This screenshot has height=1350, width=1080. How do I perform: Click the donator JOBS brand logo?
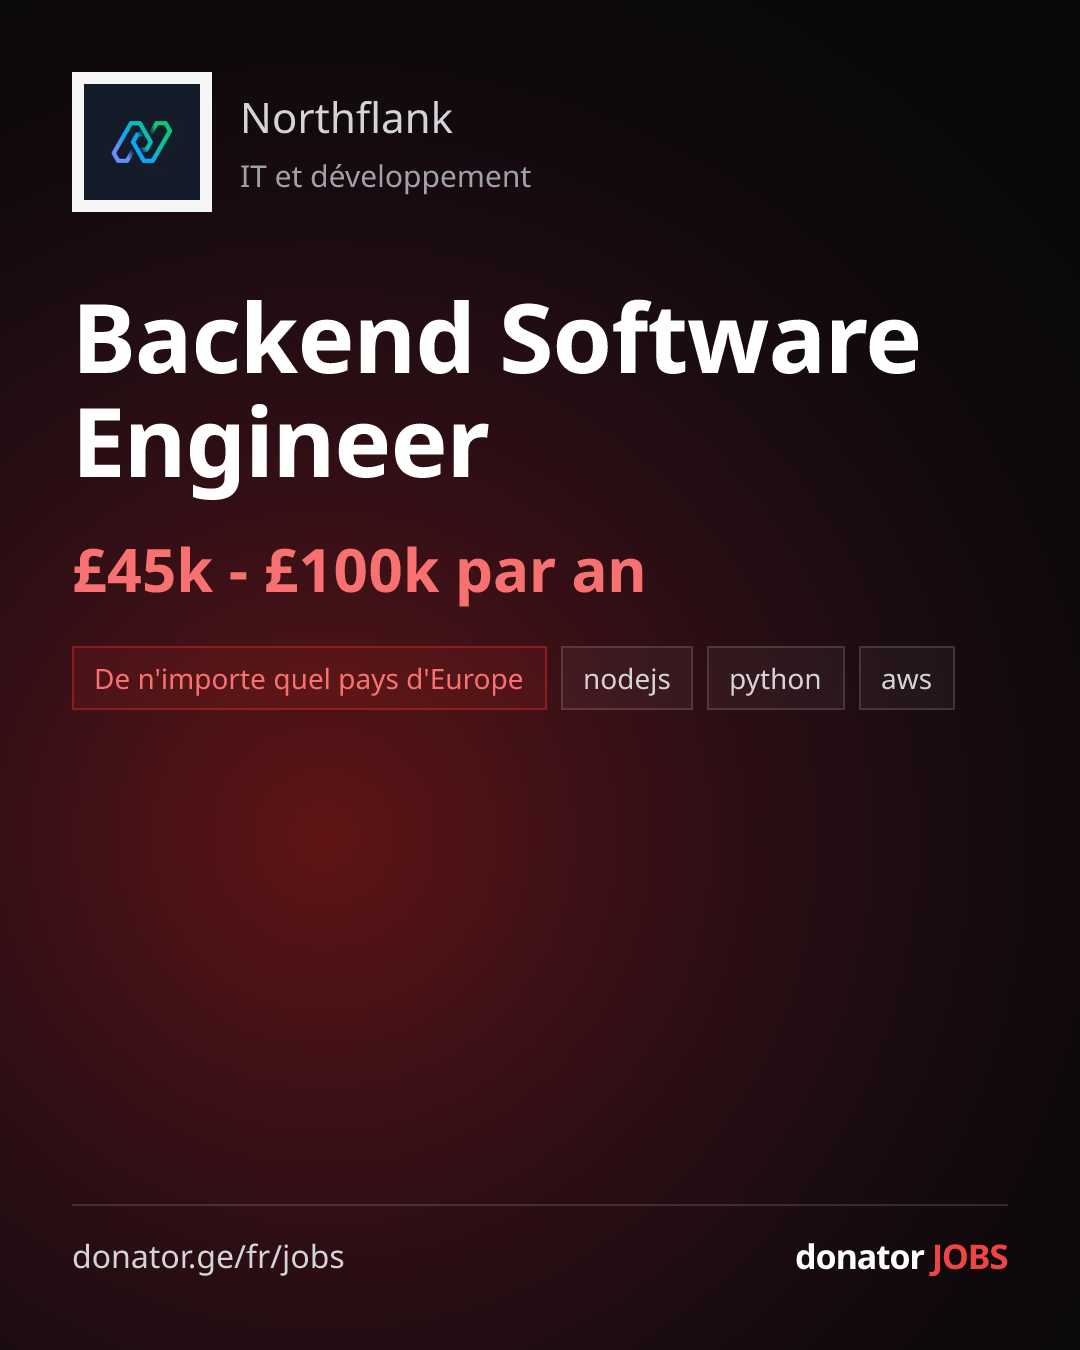pos(901,1257)
